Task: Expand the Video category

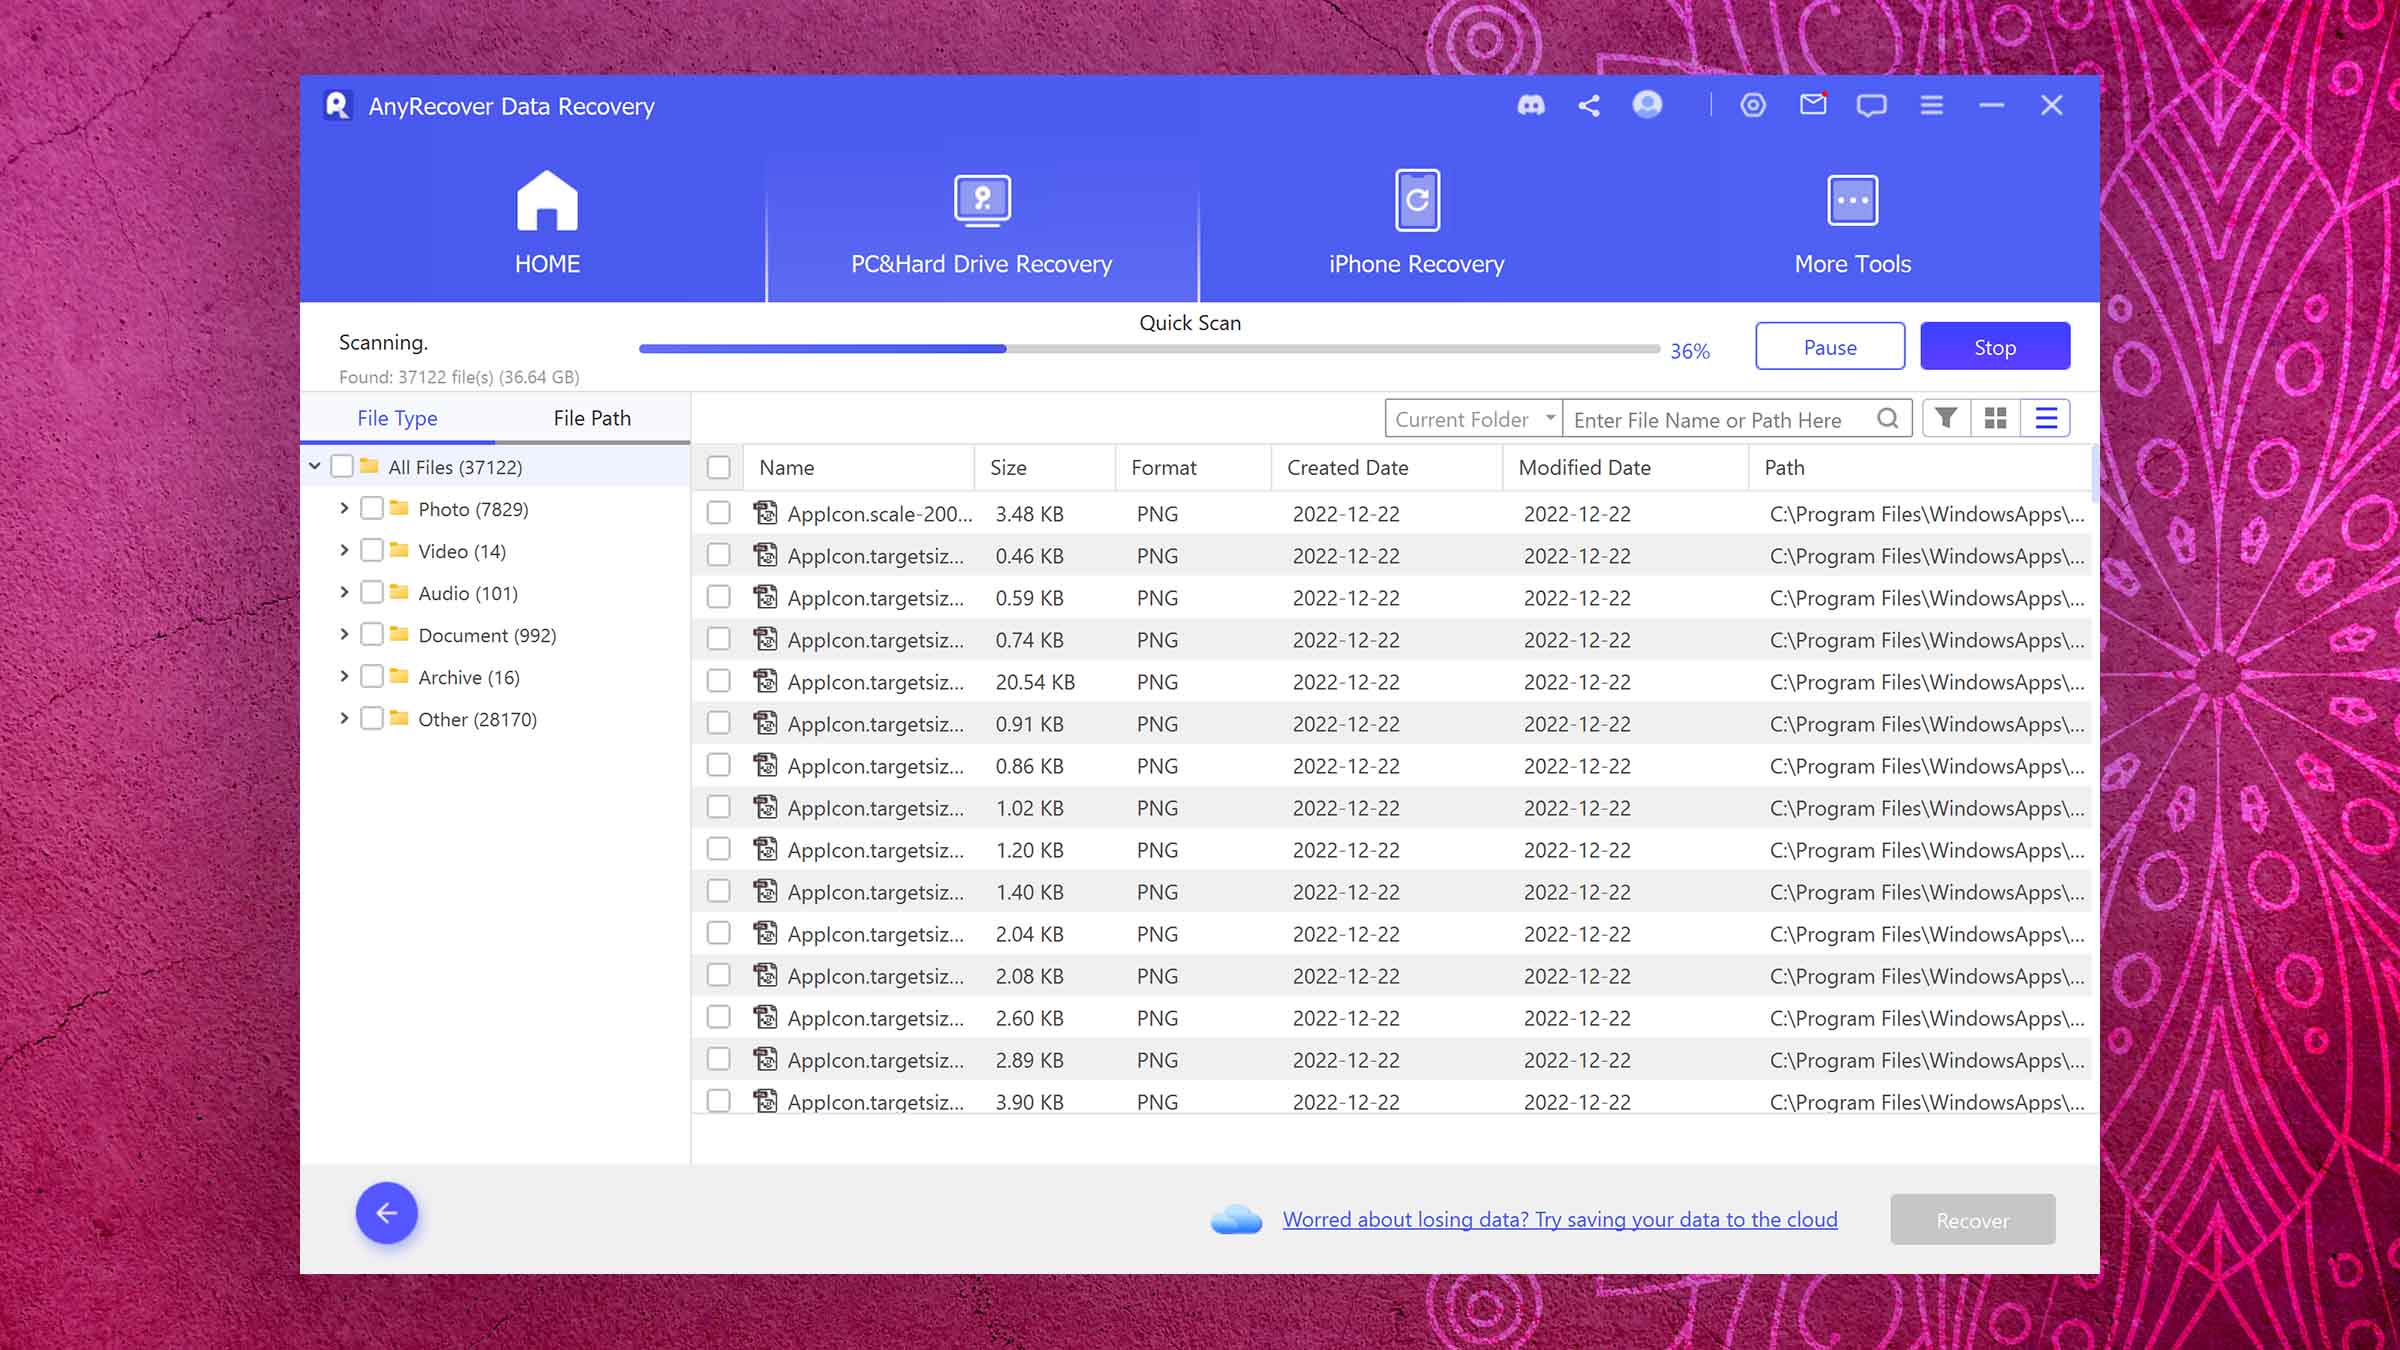Action: click(344, 550)
